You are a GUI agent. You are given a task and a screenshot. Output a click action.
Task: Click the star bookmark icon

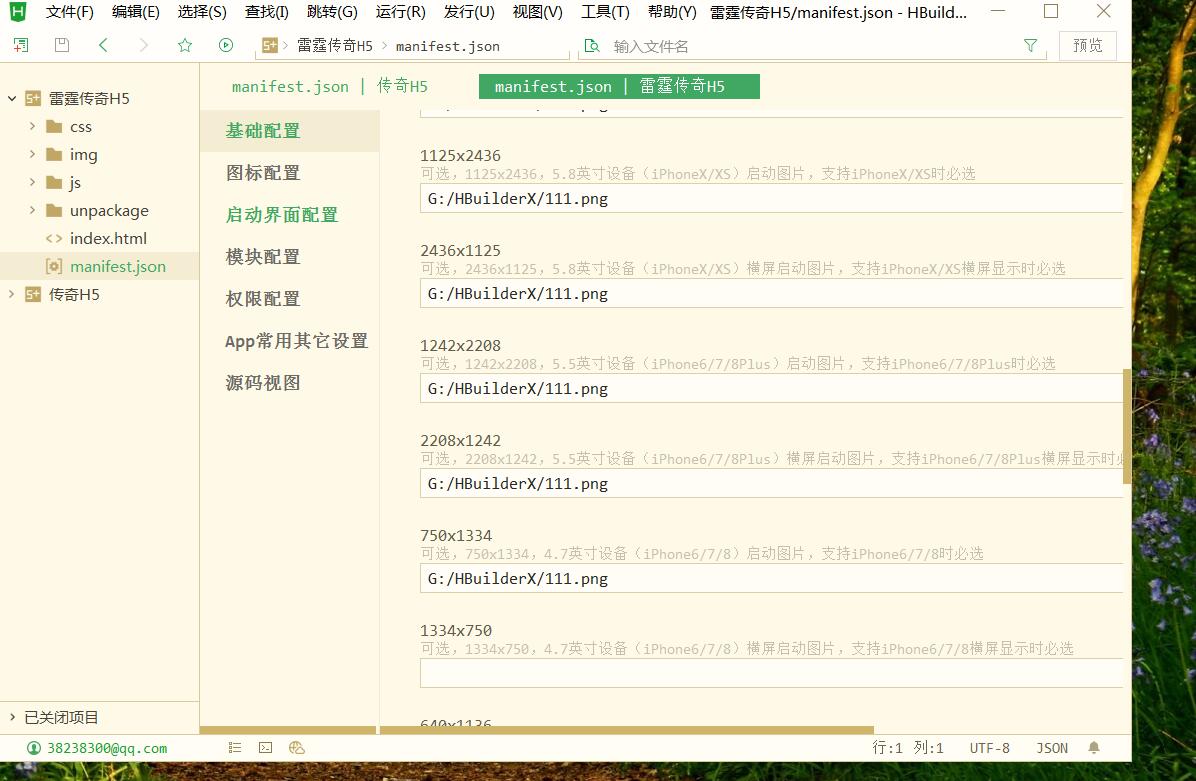(x=185, y=45)
